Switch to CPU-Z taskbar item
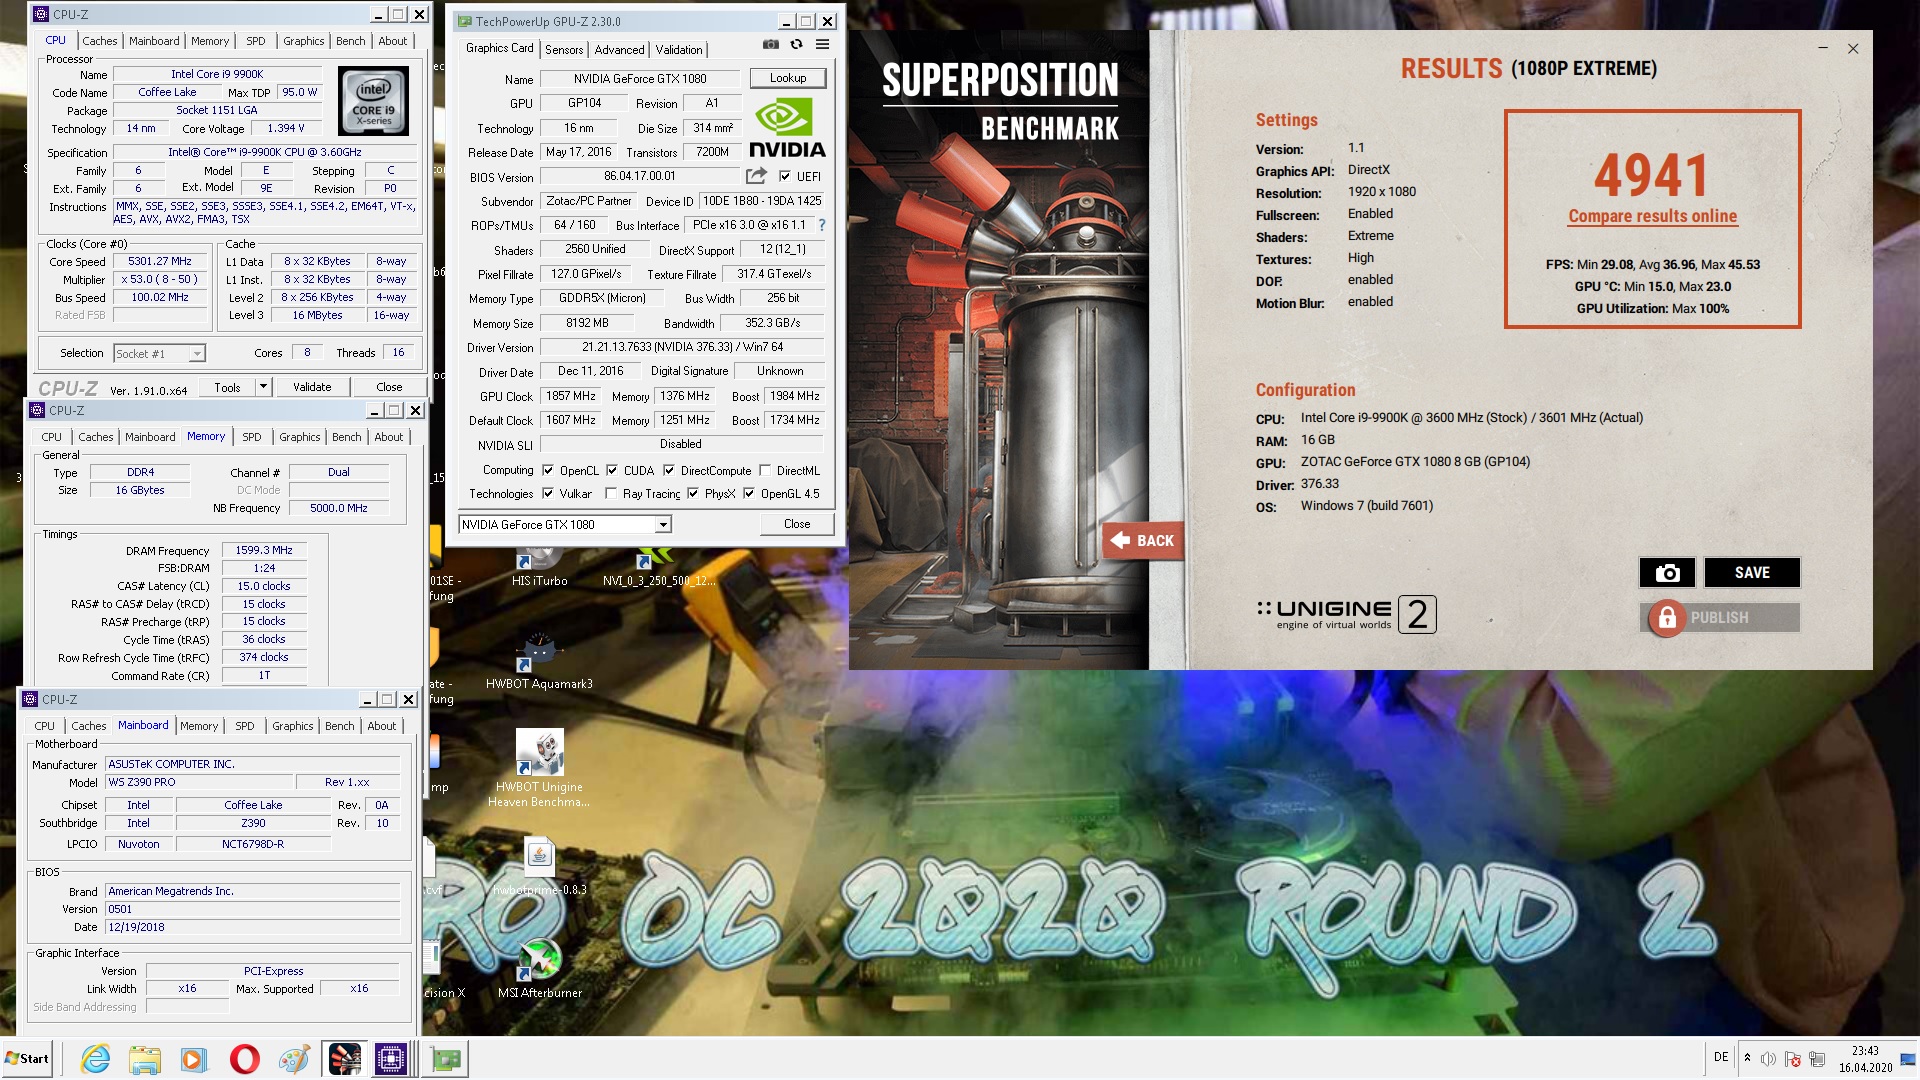This screenshot has height=1080, width=1920. pos(391,1059)
